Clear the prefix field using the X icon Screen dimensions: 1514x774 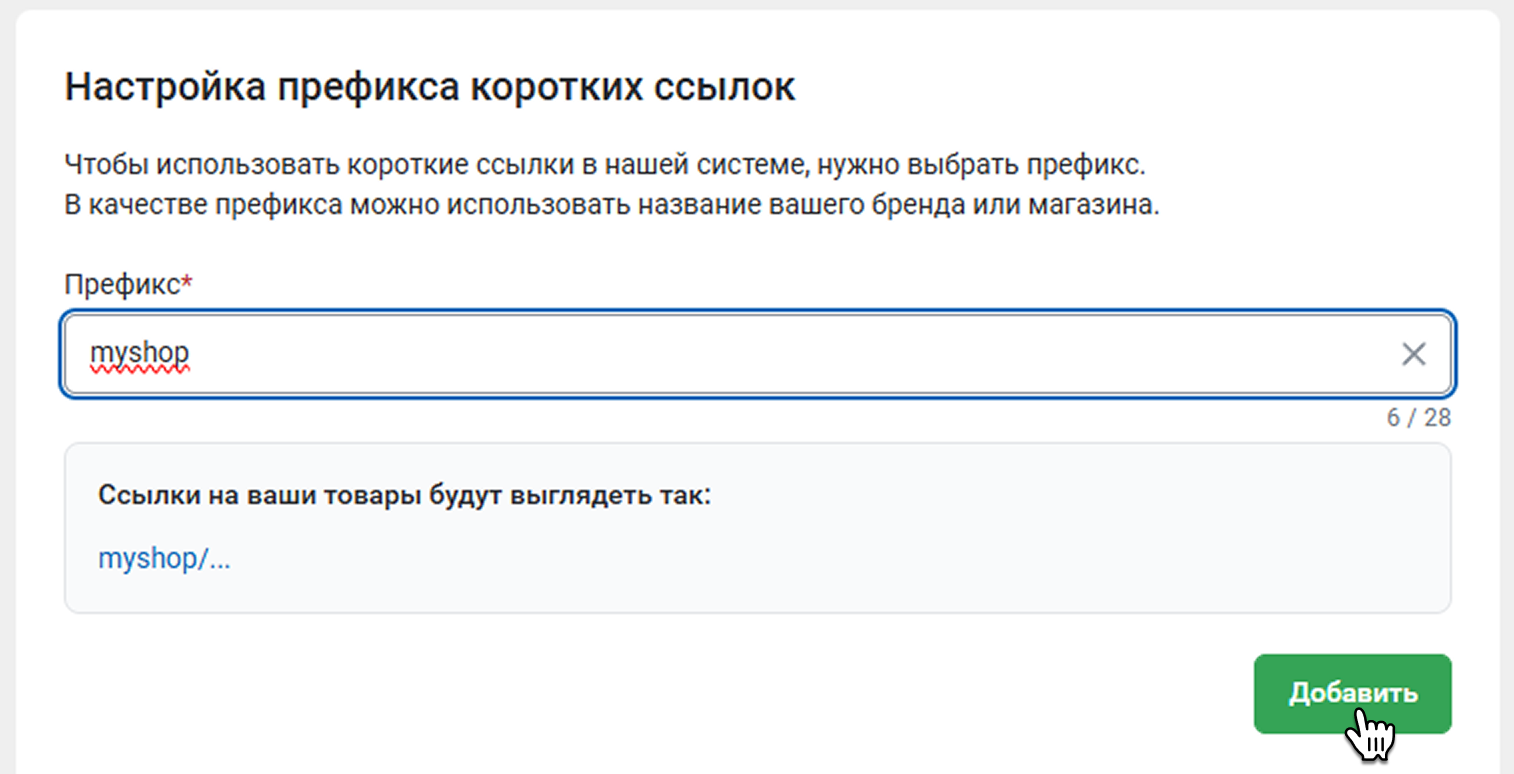(1413, 354)
